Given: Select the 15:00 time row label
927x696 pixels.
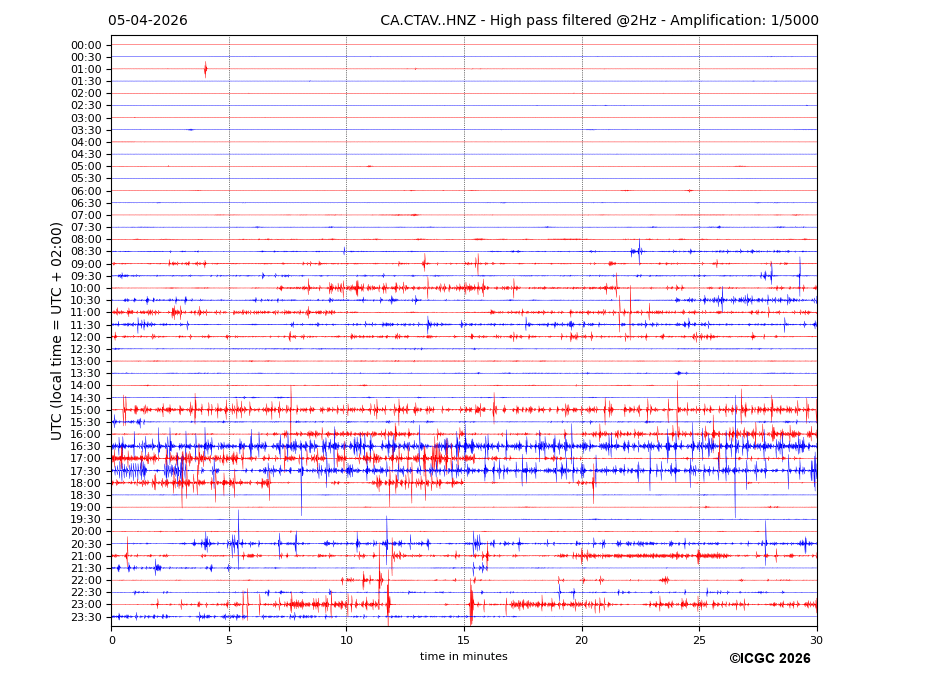Looking at the screenshot, I should click(86, 410).
